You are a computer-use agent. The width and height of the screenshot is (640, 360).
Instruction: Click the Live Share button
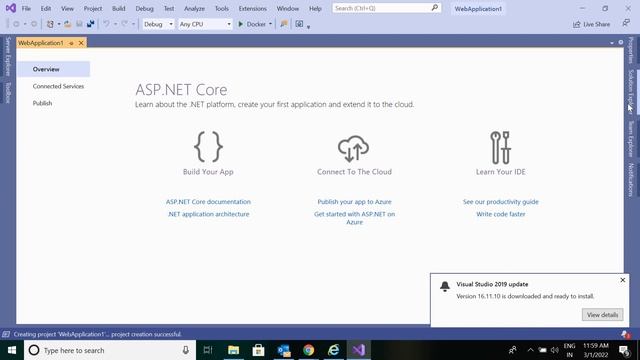point(591,24)
